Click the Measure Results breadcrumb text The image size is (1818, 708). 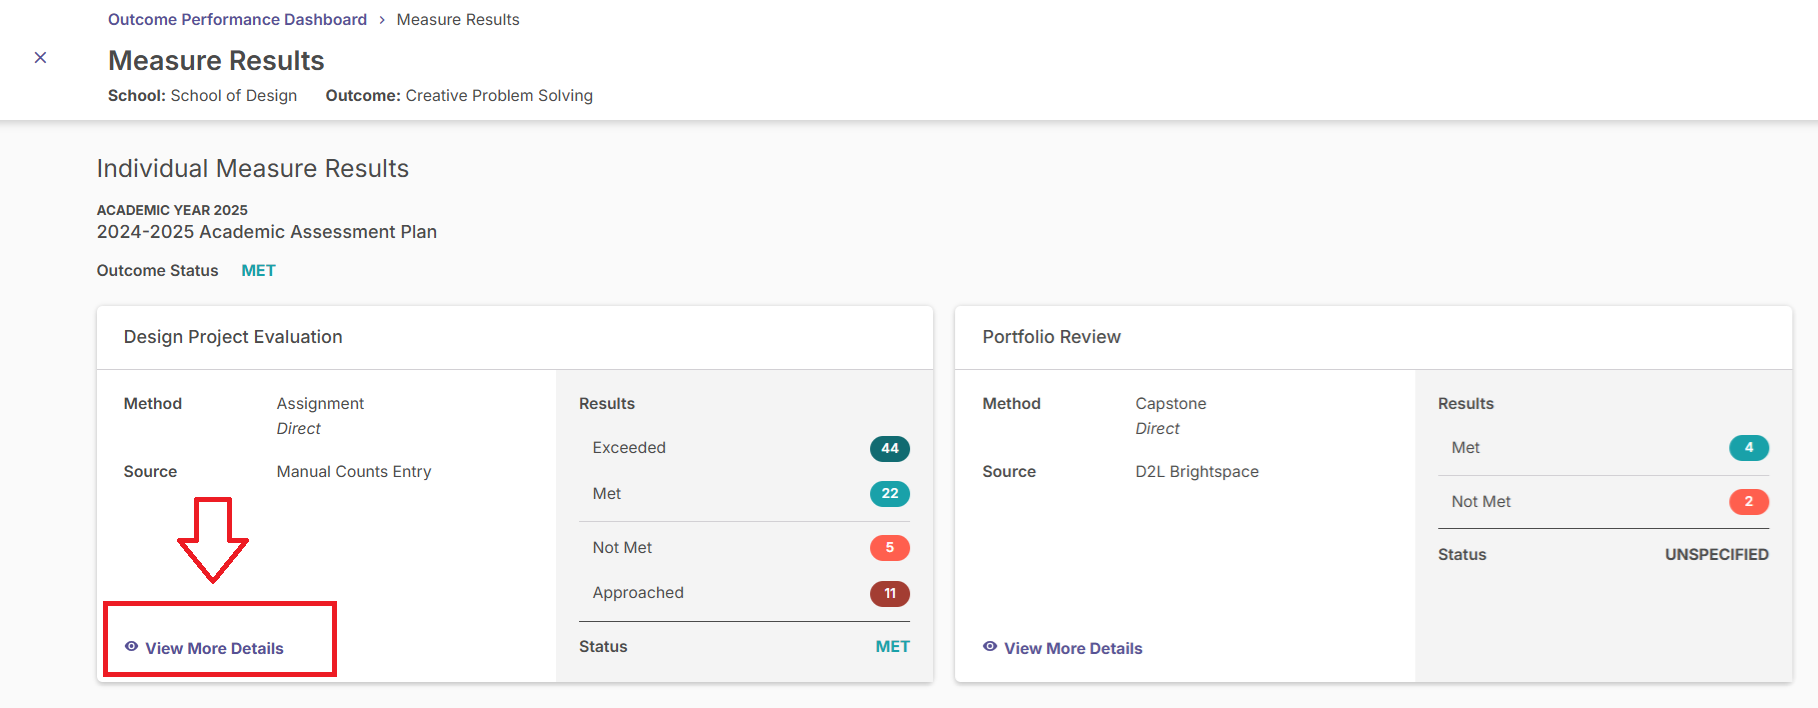click(458, 20)
